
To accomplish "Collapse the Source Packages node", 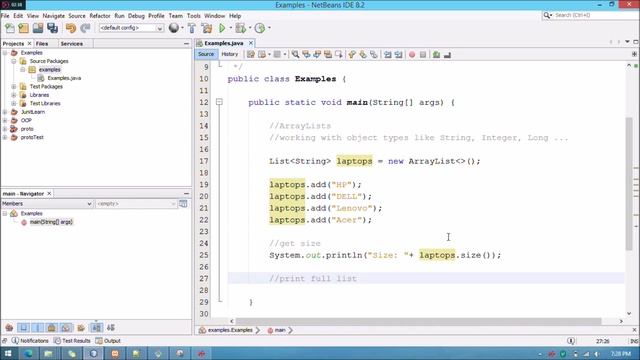I will (13, 61).
